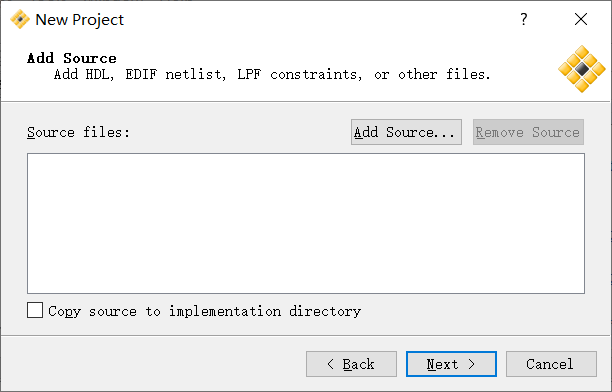Screen dimensions: 612x392
Task: Click the greyed Remove Source button
Action: 528,132
